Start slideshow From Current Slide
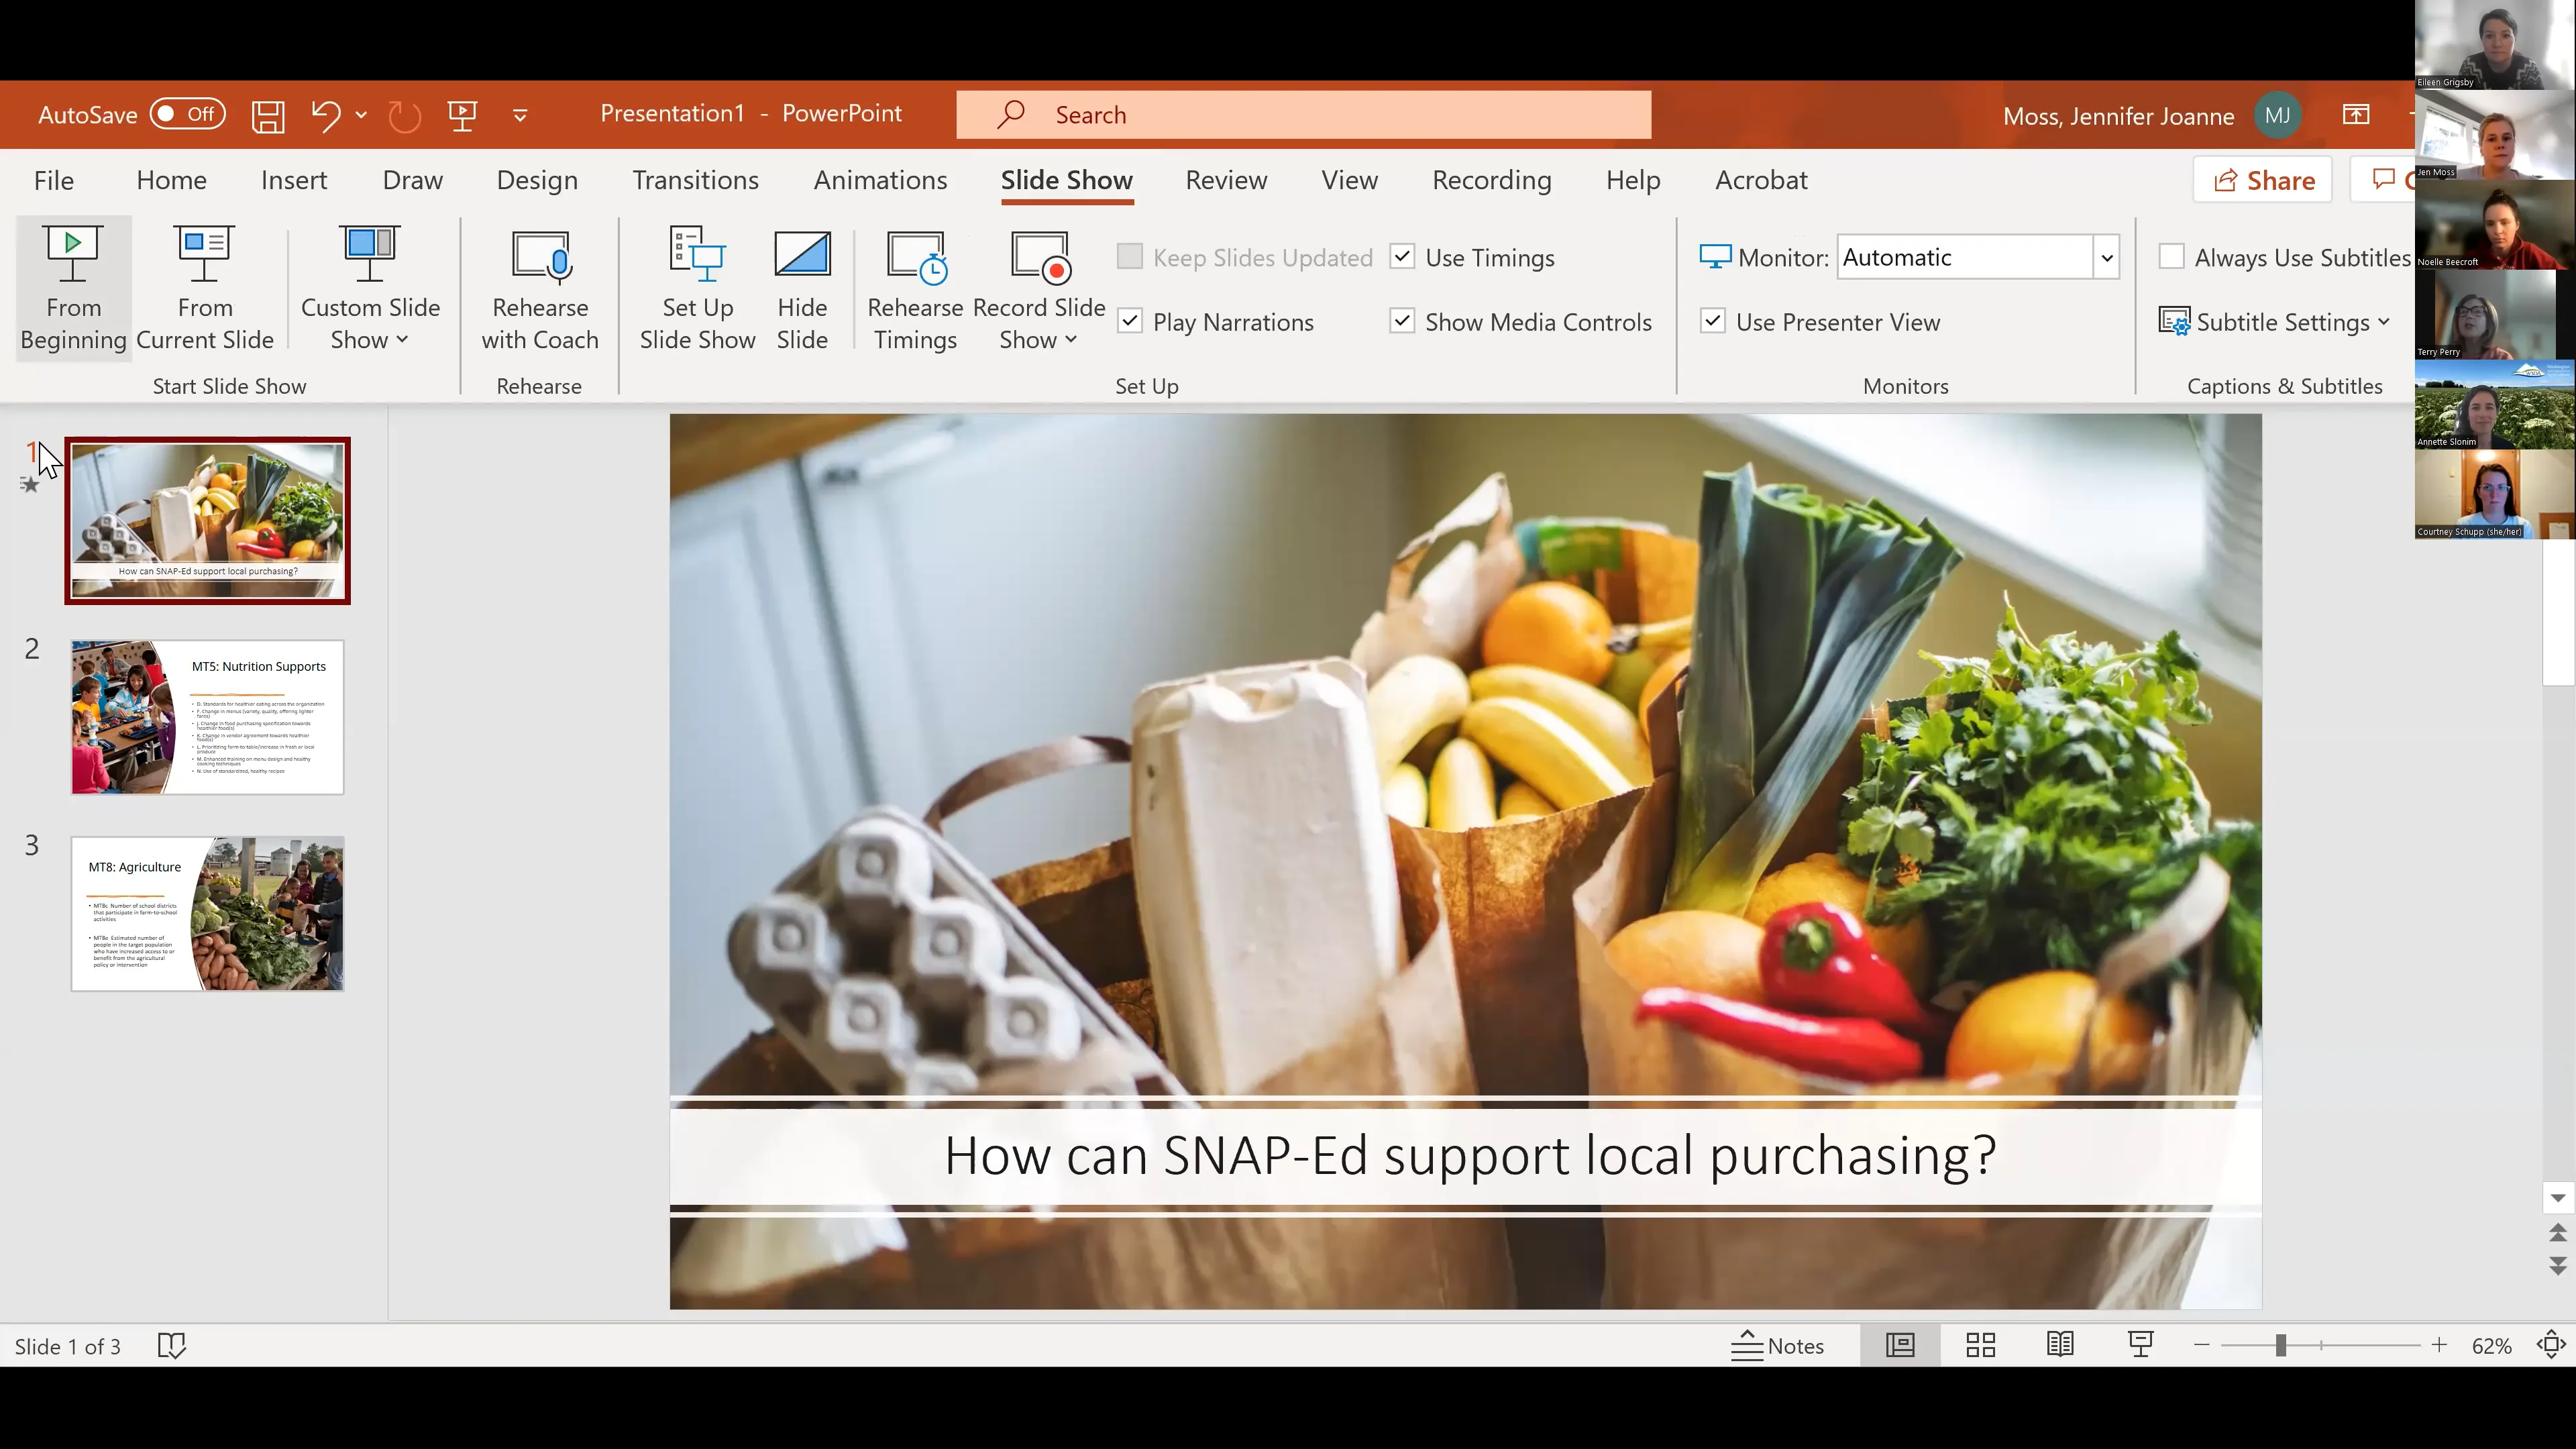2576x1449 pixels. (204, 289)
